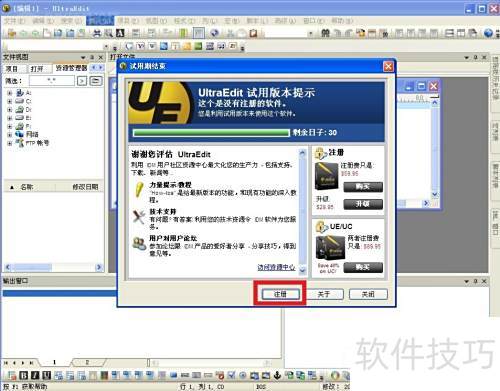Click scroll-down arrow in dialog info pane

click(302, 270)
